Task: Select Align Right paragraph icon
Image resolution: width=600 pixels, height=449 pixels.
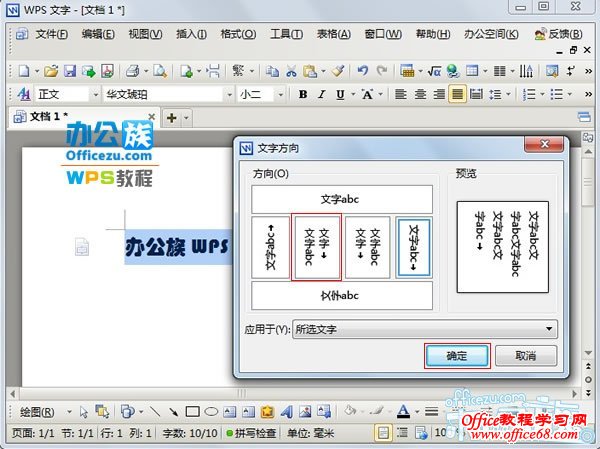Action: [x=439, y=94]
